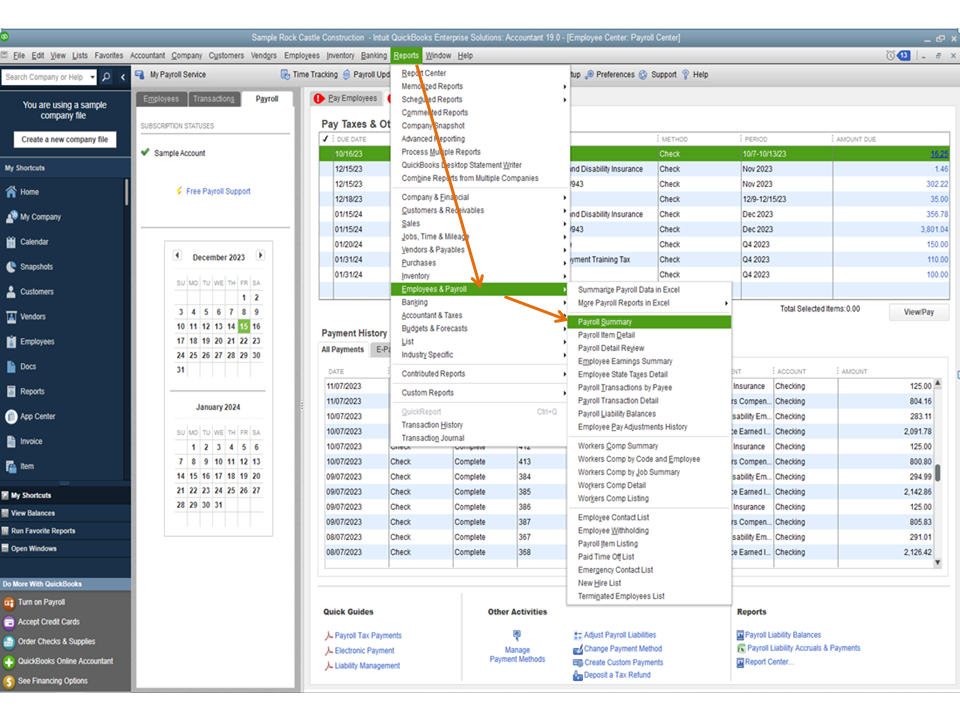Click See Financing Options icon
The width and height of the screenshot is (960, 720).
9,681
